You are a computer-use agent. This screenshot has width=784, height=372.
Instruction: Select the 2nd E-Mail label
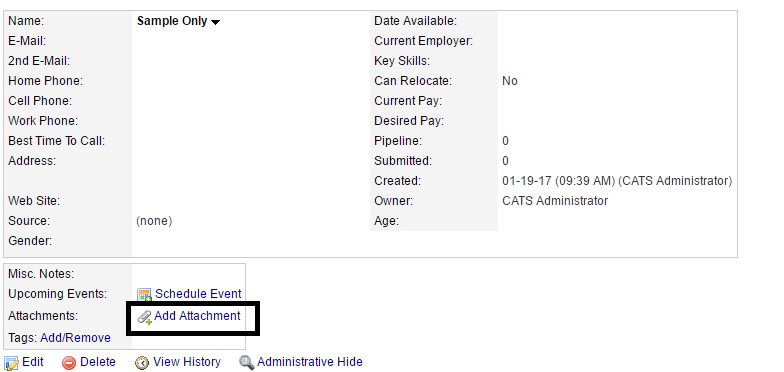(39, 61)
